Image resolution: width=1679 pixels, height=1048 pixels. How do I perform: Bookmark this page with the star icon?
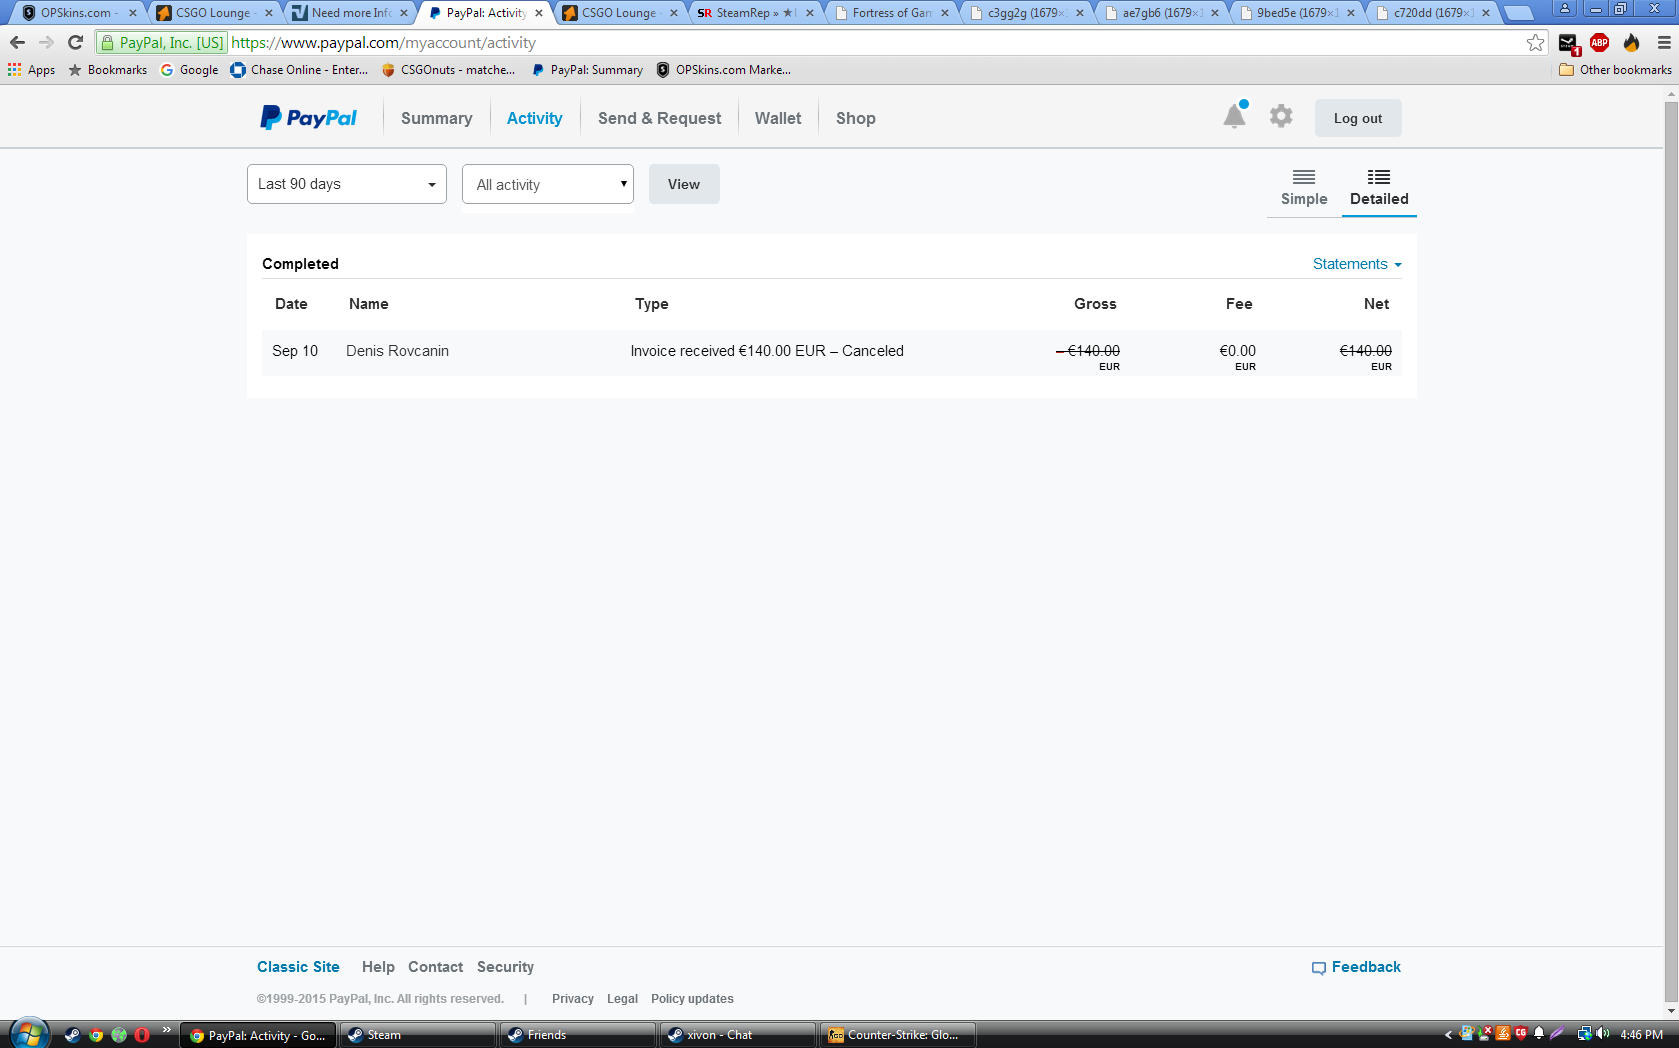[x=1535, y=43]
